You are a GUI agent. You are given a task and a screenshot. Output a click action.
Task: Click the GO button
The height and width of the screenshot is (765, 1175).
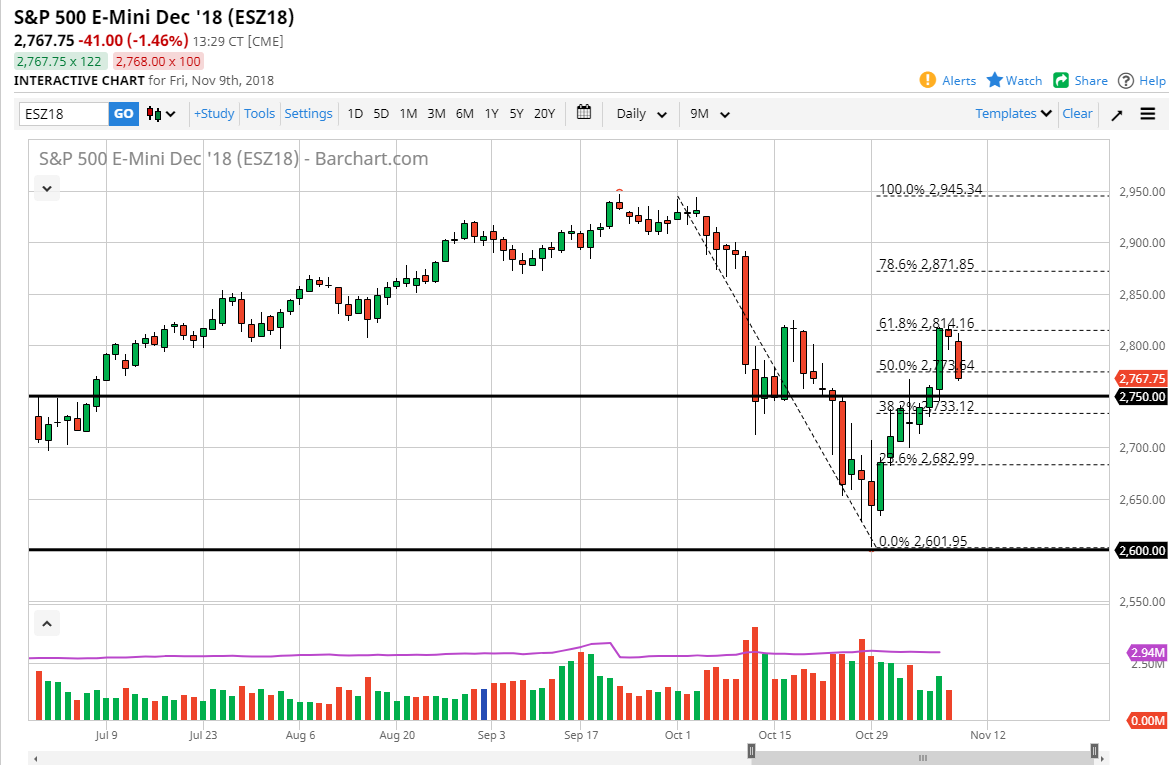coord(123,114)
